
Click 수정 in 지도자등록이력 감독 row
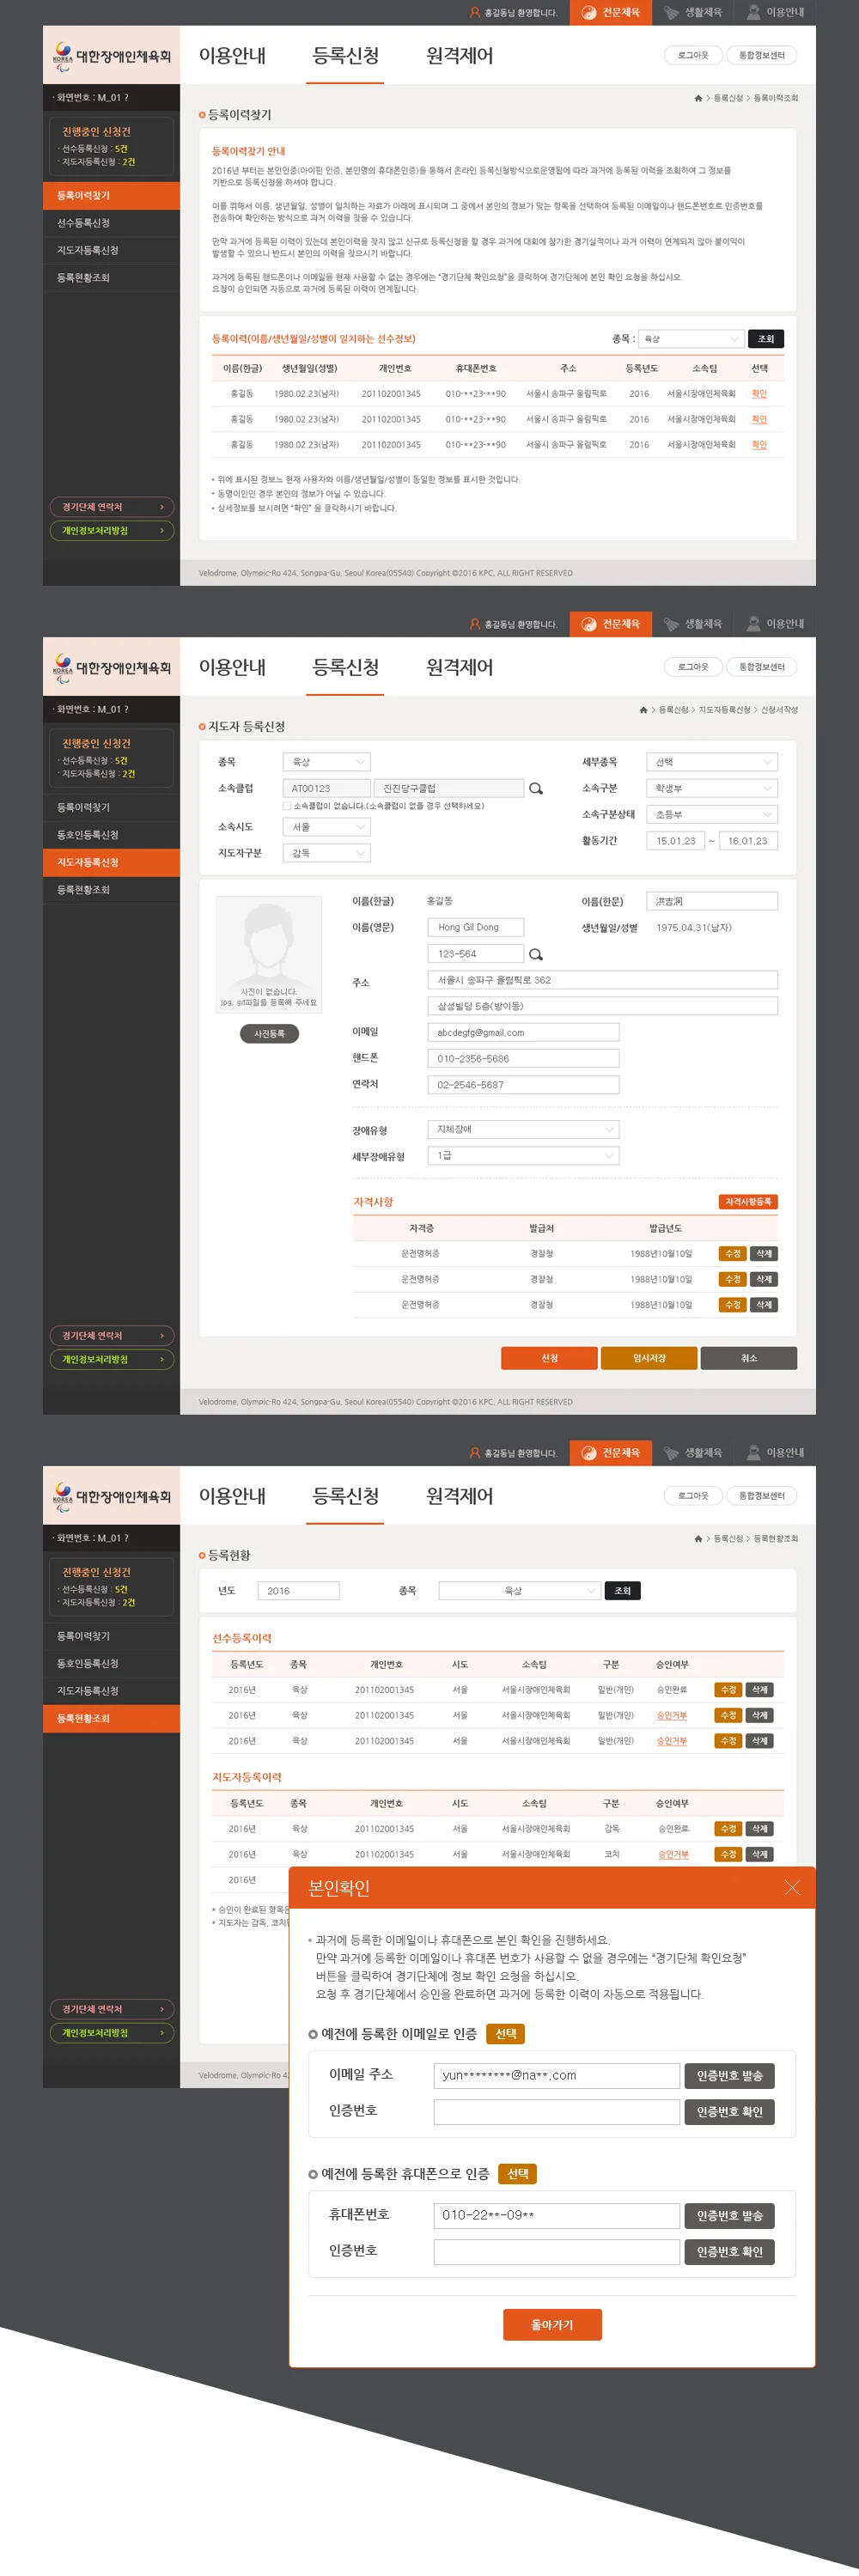coord(729,1829)
